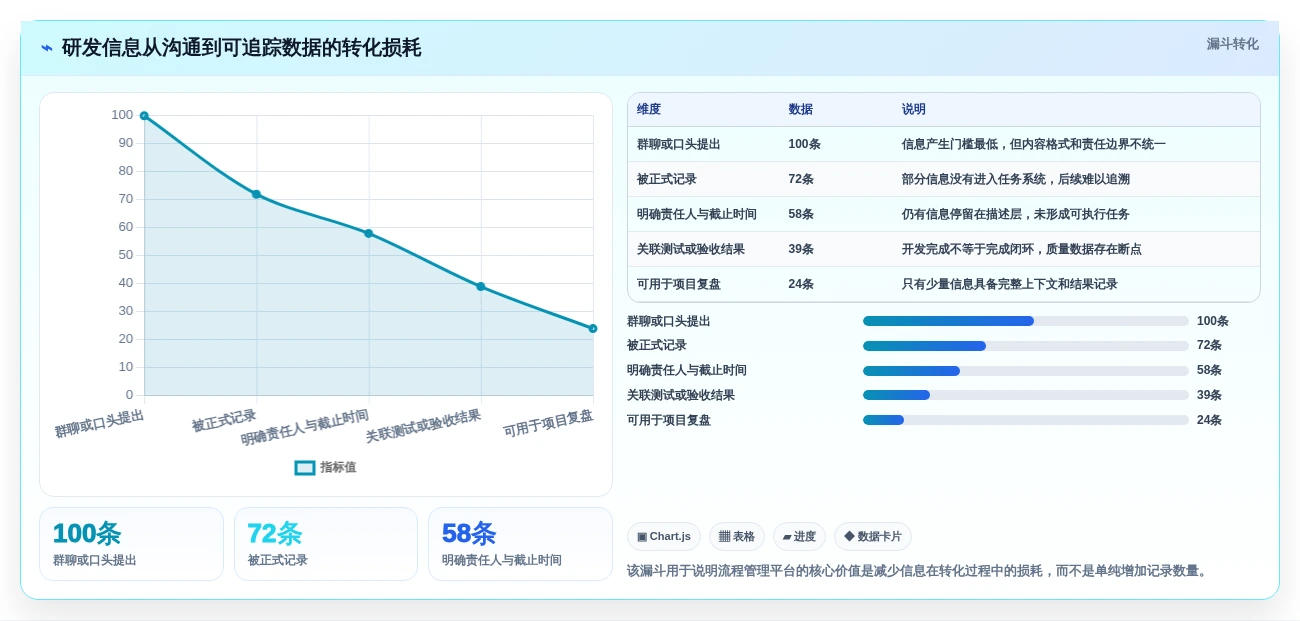
Task: Click the 数据卡片 tag chip
Action: (873, 536)
